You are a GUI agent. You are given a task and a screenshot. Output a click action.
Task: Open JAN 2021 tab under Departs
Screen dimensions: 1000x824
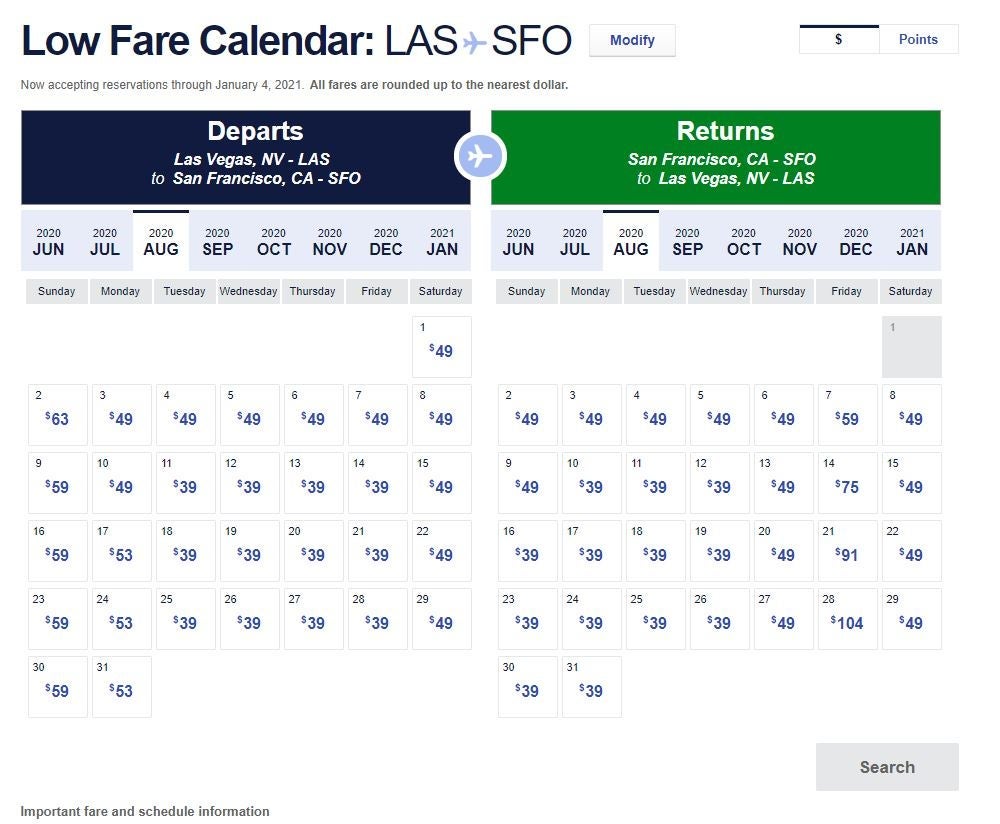[442, 242]
